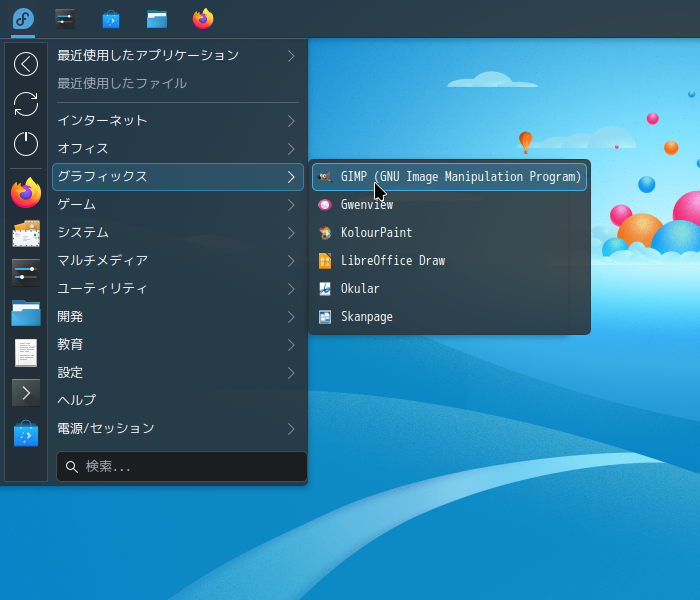
Task: Launch Firefox from launcher favorites sidebar
Action: (26, 192)
